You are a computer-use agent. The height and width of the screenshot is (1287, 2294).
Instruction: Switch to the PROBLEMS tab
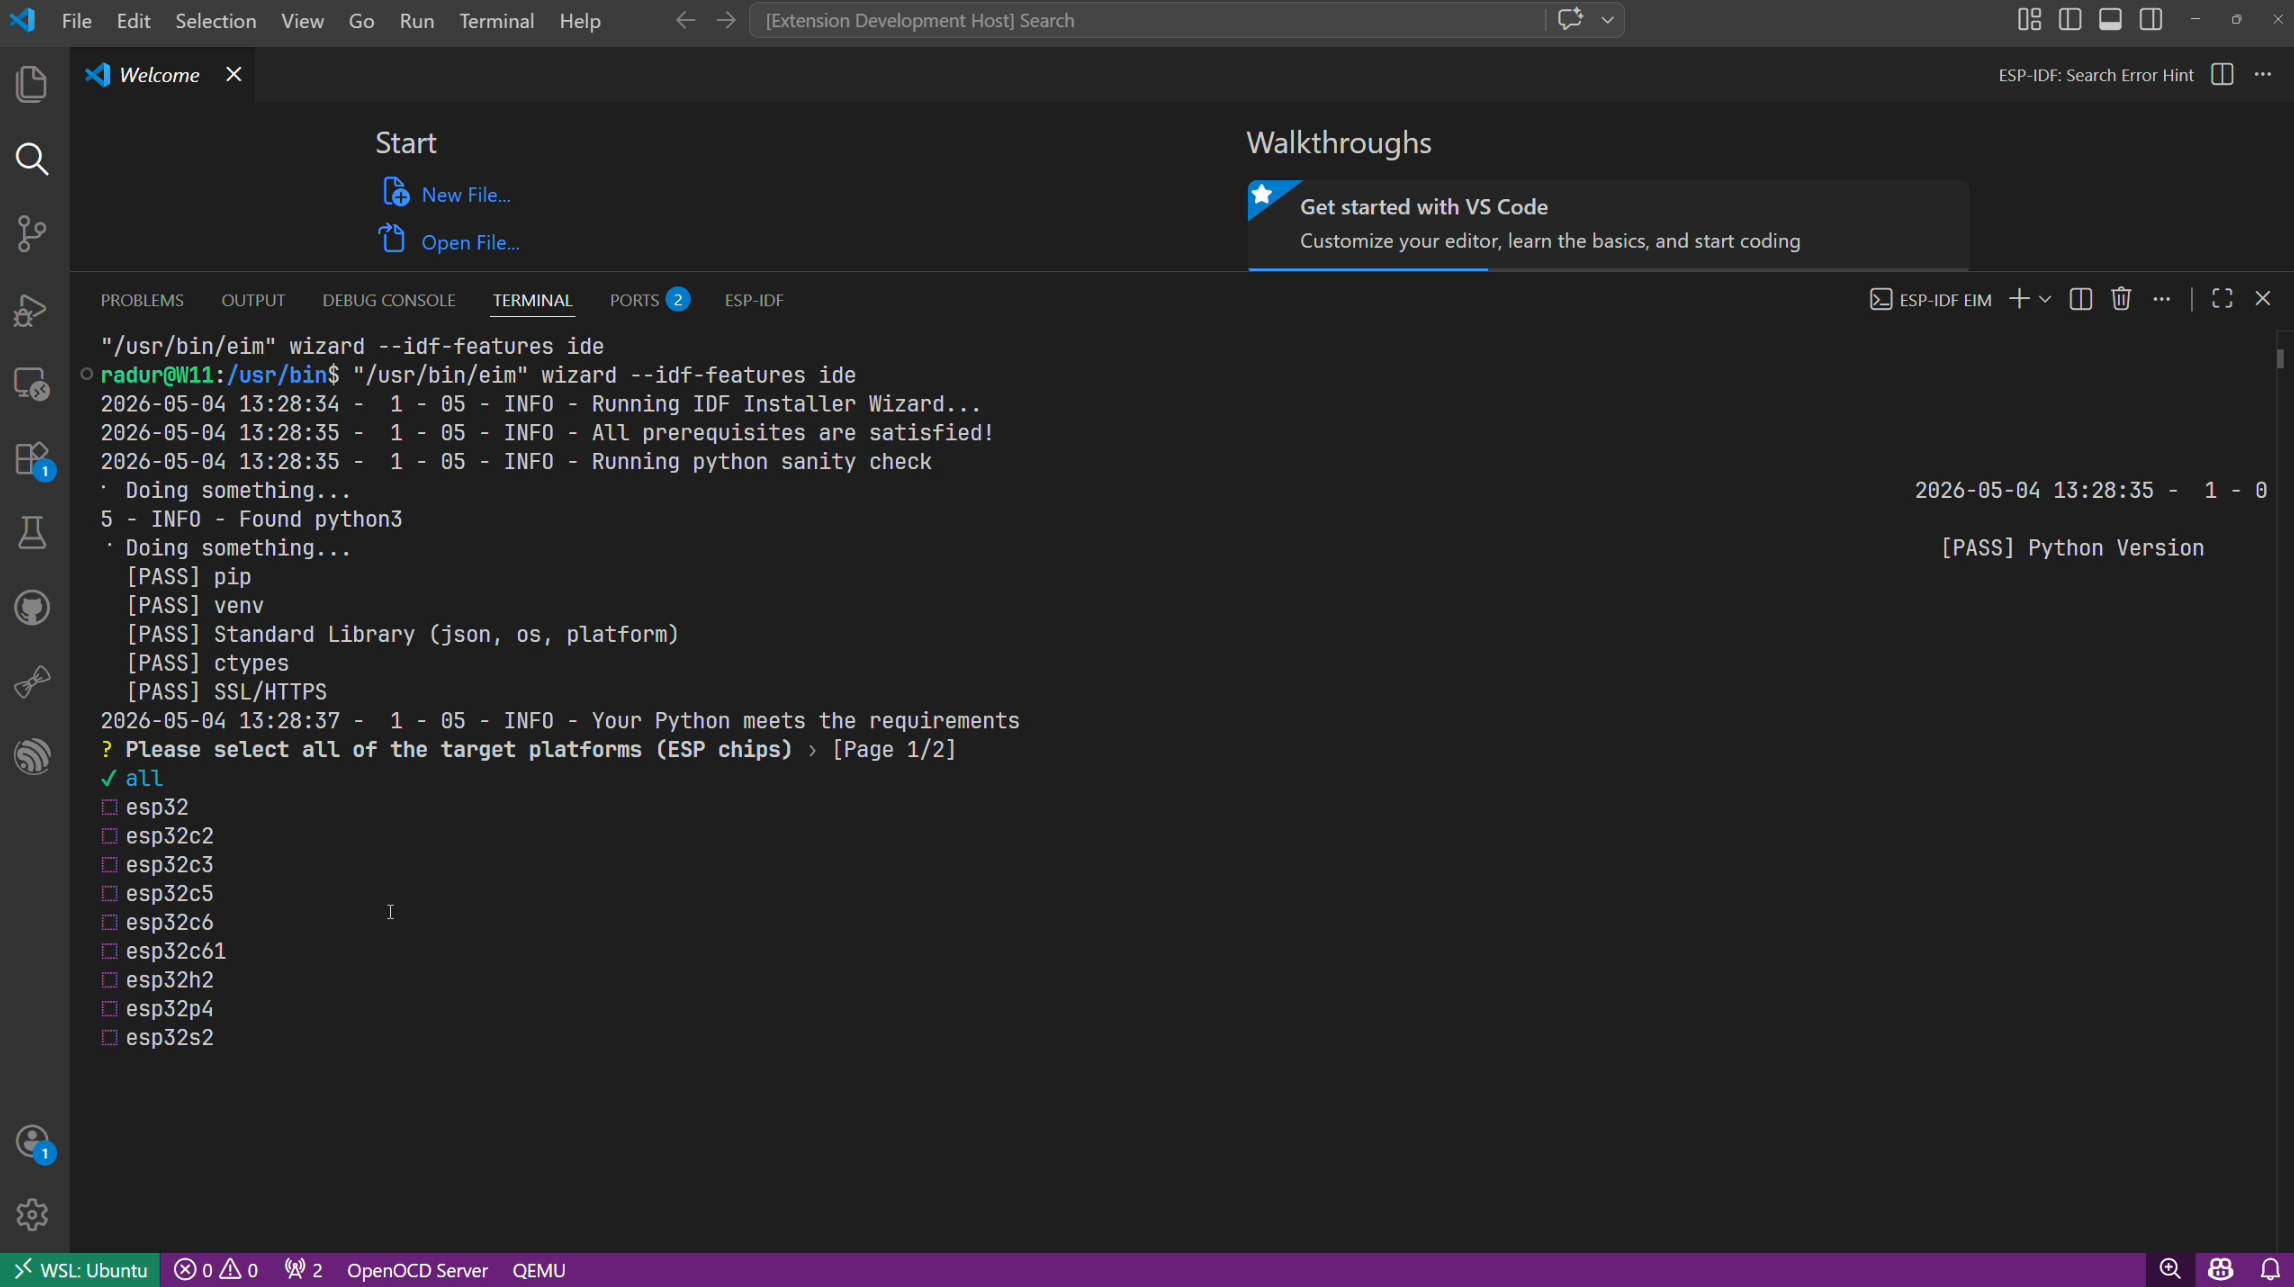click(x=142, y=300)
